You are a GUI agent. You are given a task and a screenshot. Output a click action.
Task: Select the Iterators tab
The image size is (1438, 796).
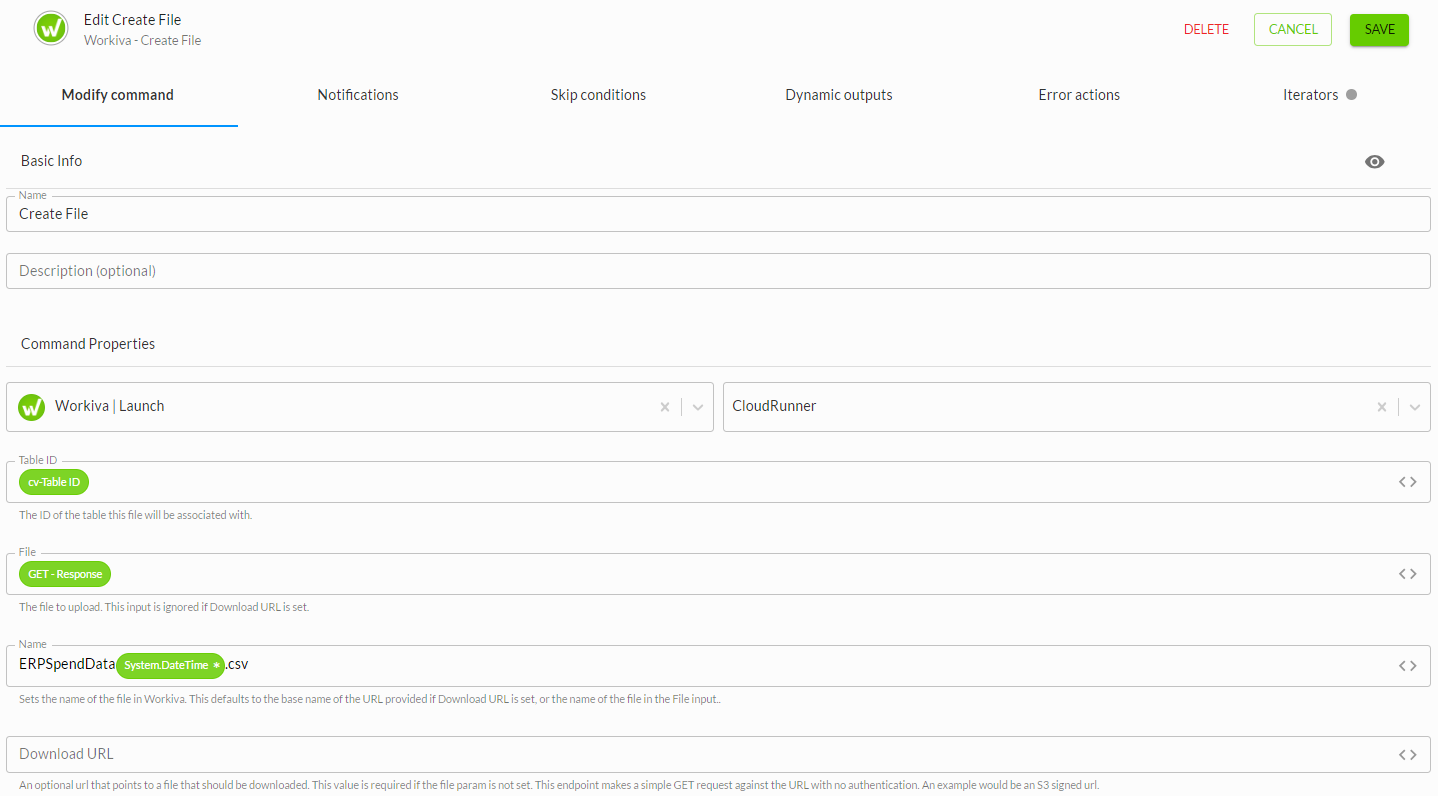(1310, 95)
